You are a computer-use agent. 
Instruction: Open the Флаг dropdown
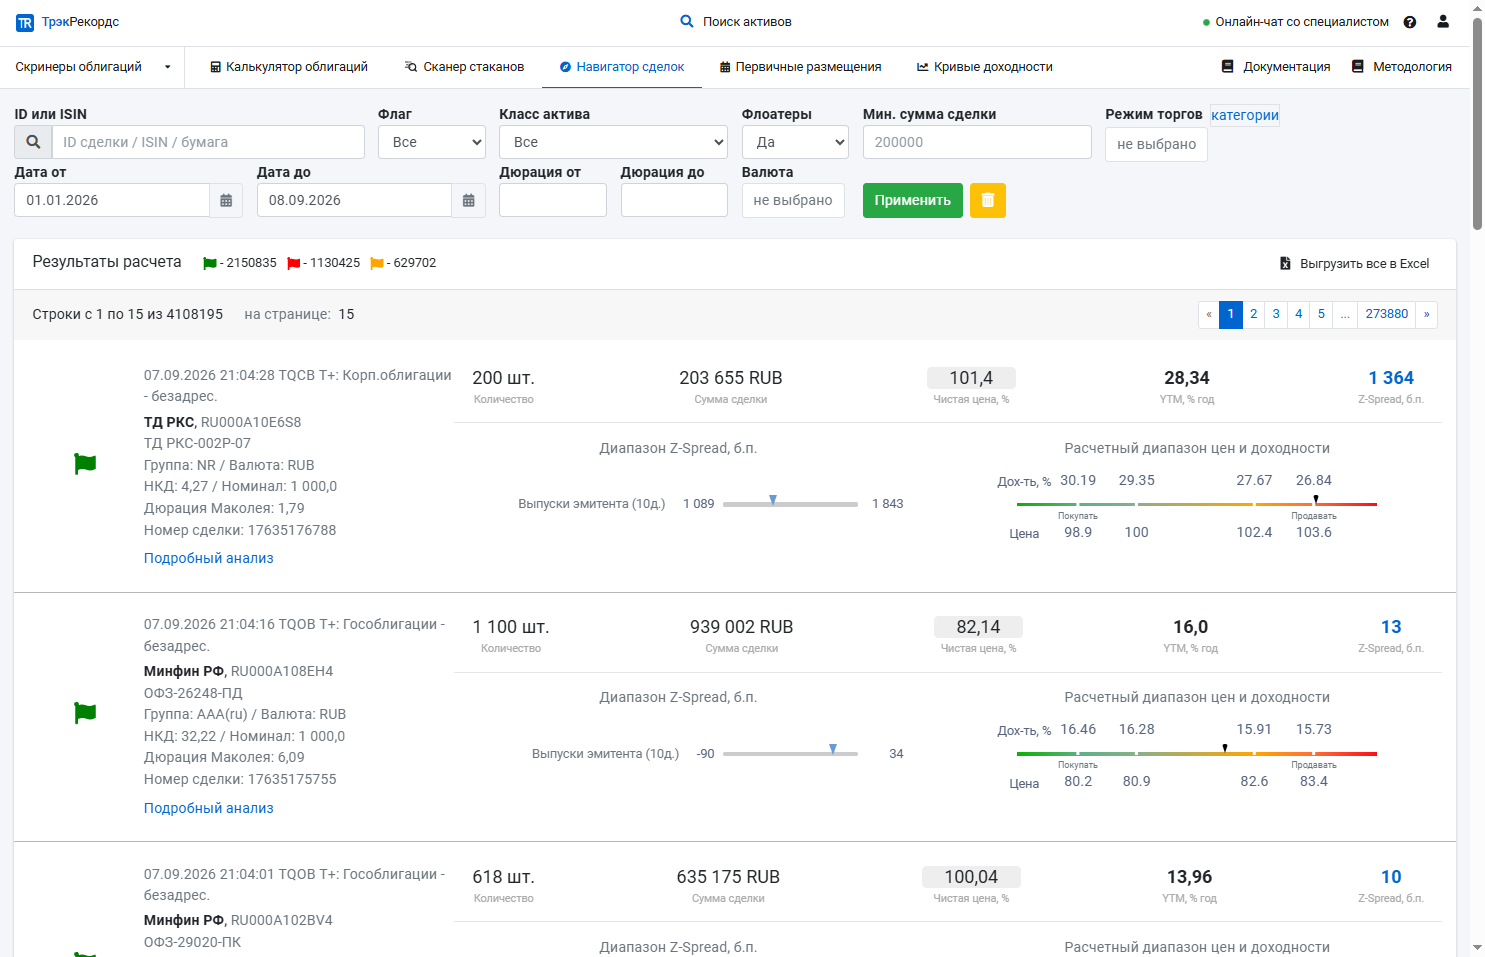432,142
